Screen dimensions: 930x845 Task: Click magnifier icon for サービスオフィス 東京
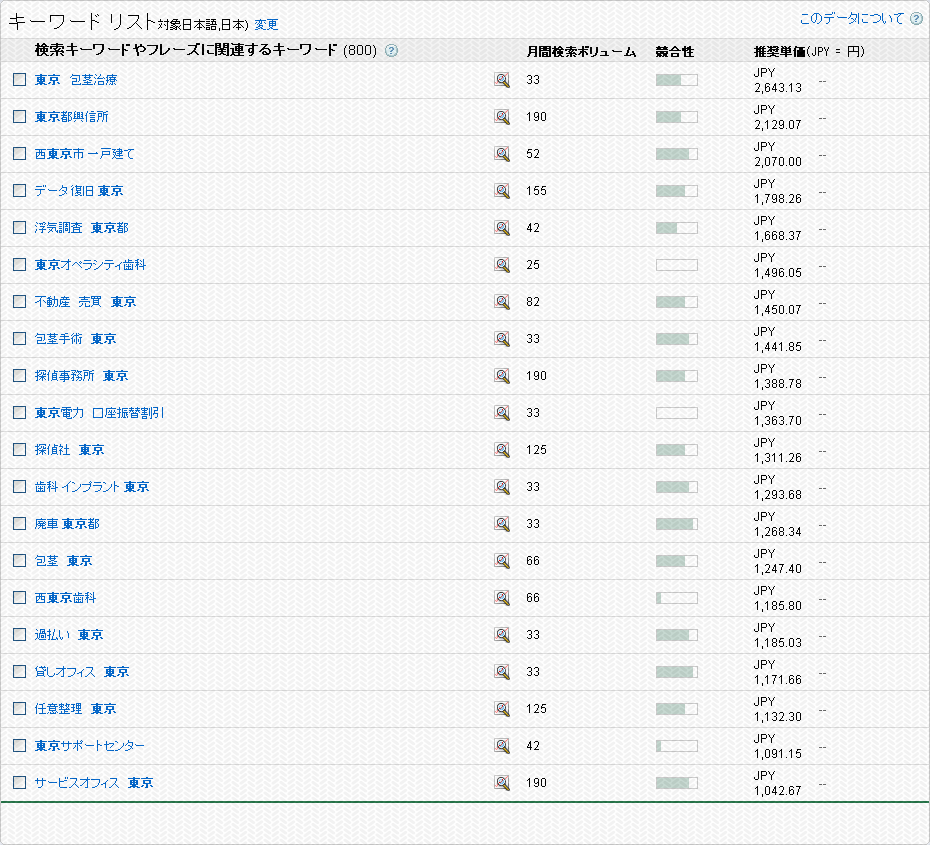click(502, 783)
